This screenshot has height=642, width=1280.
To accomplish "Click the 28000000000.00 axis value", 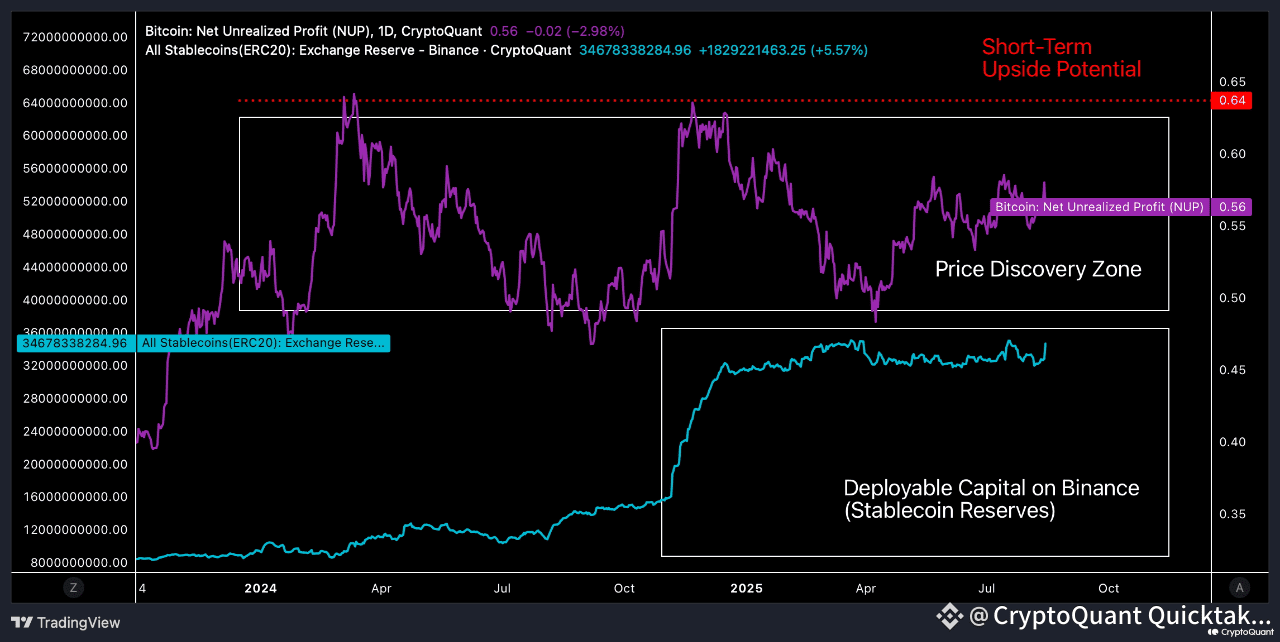I will click(74, 398).
